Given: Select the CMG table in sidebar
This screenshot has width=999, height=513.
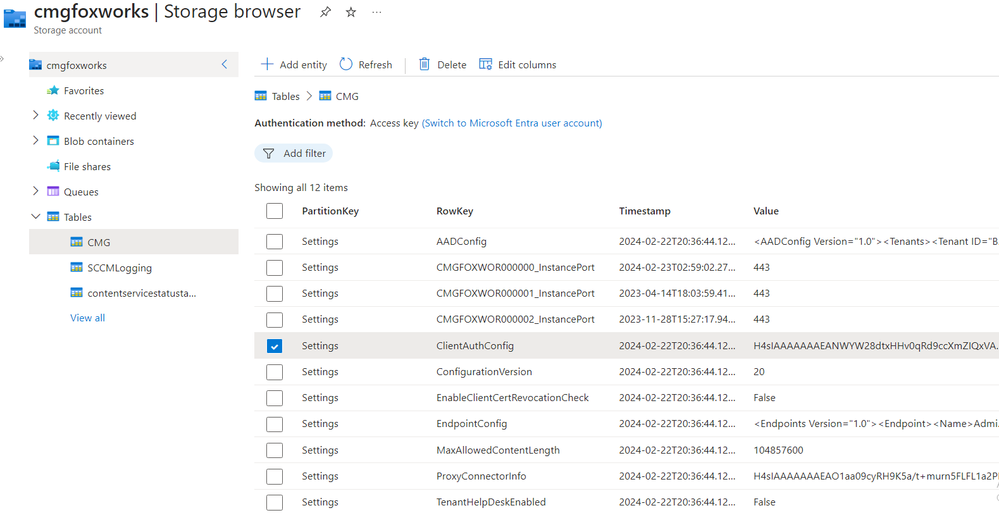Looking at the screenshot, I should pyautogui.click(x=134, y=242).
